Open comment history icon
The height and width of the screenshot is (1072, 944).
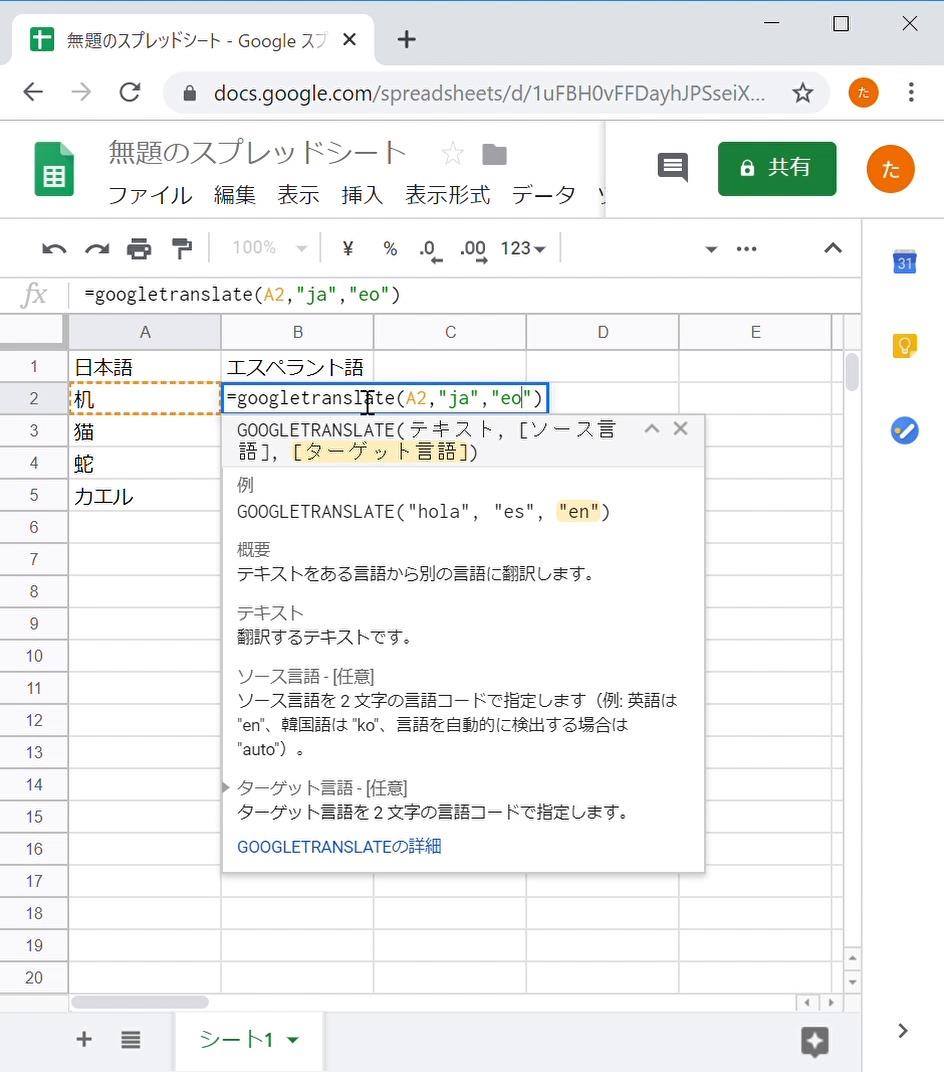click(673, 168)
